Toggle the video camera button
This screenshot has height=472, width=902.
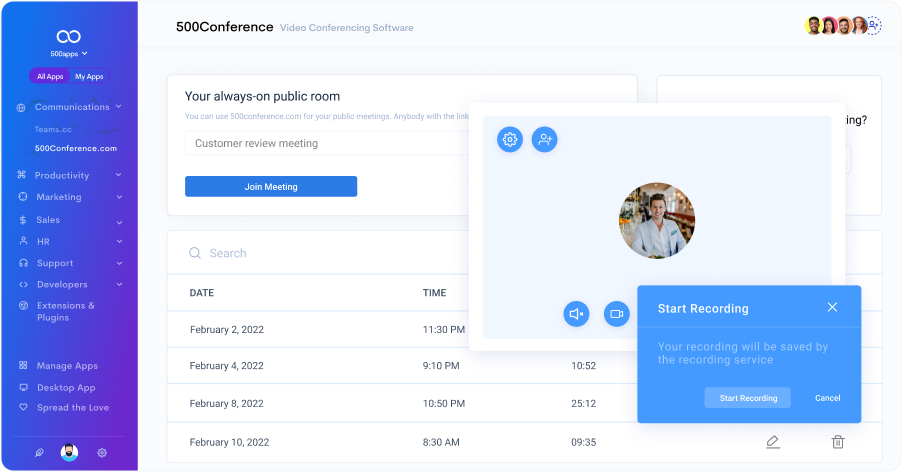617,314
